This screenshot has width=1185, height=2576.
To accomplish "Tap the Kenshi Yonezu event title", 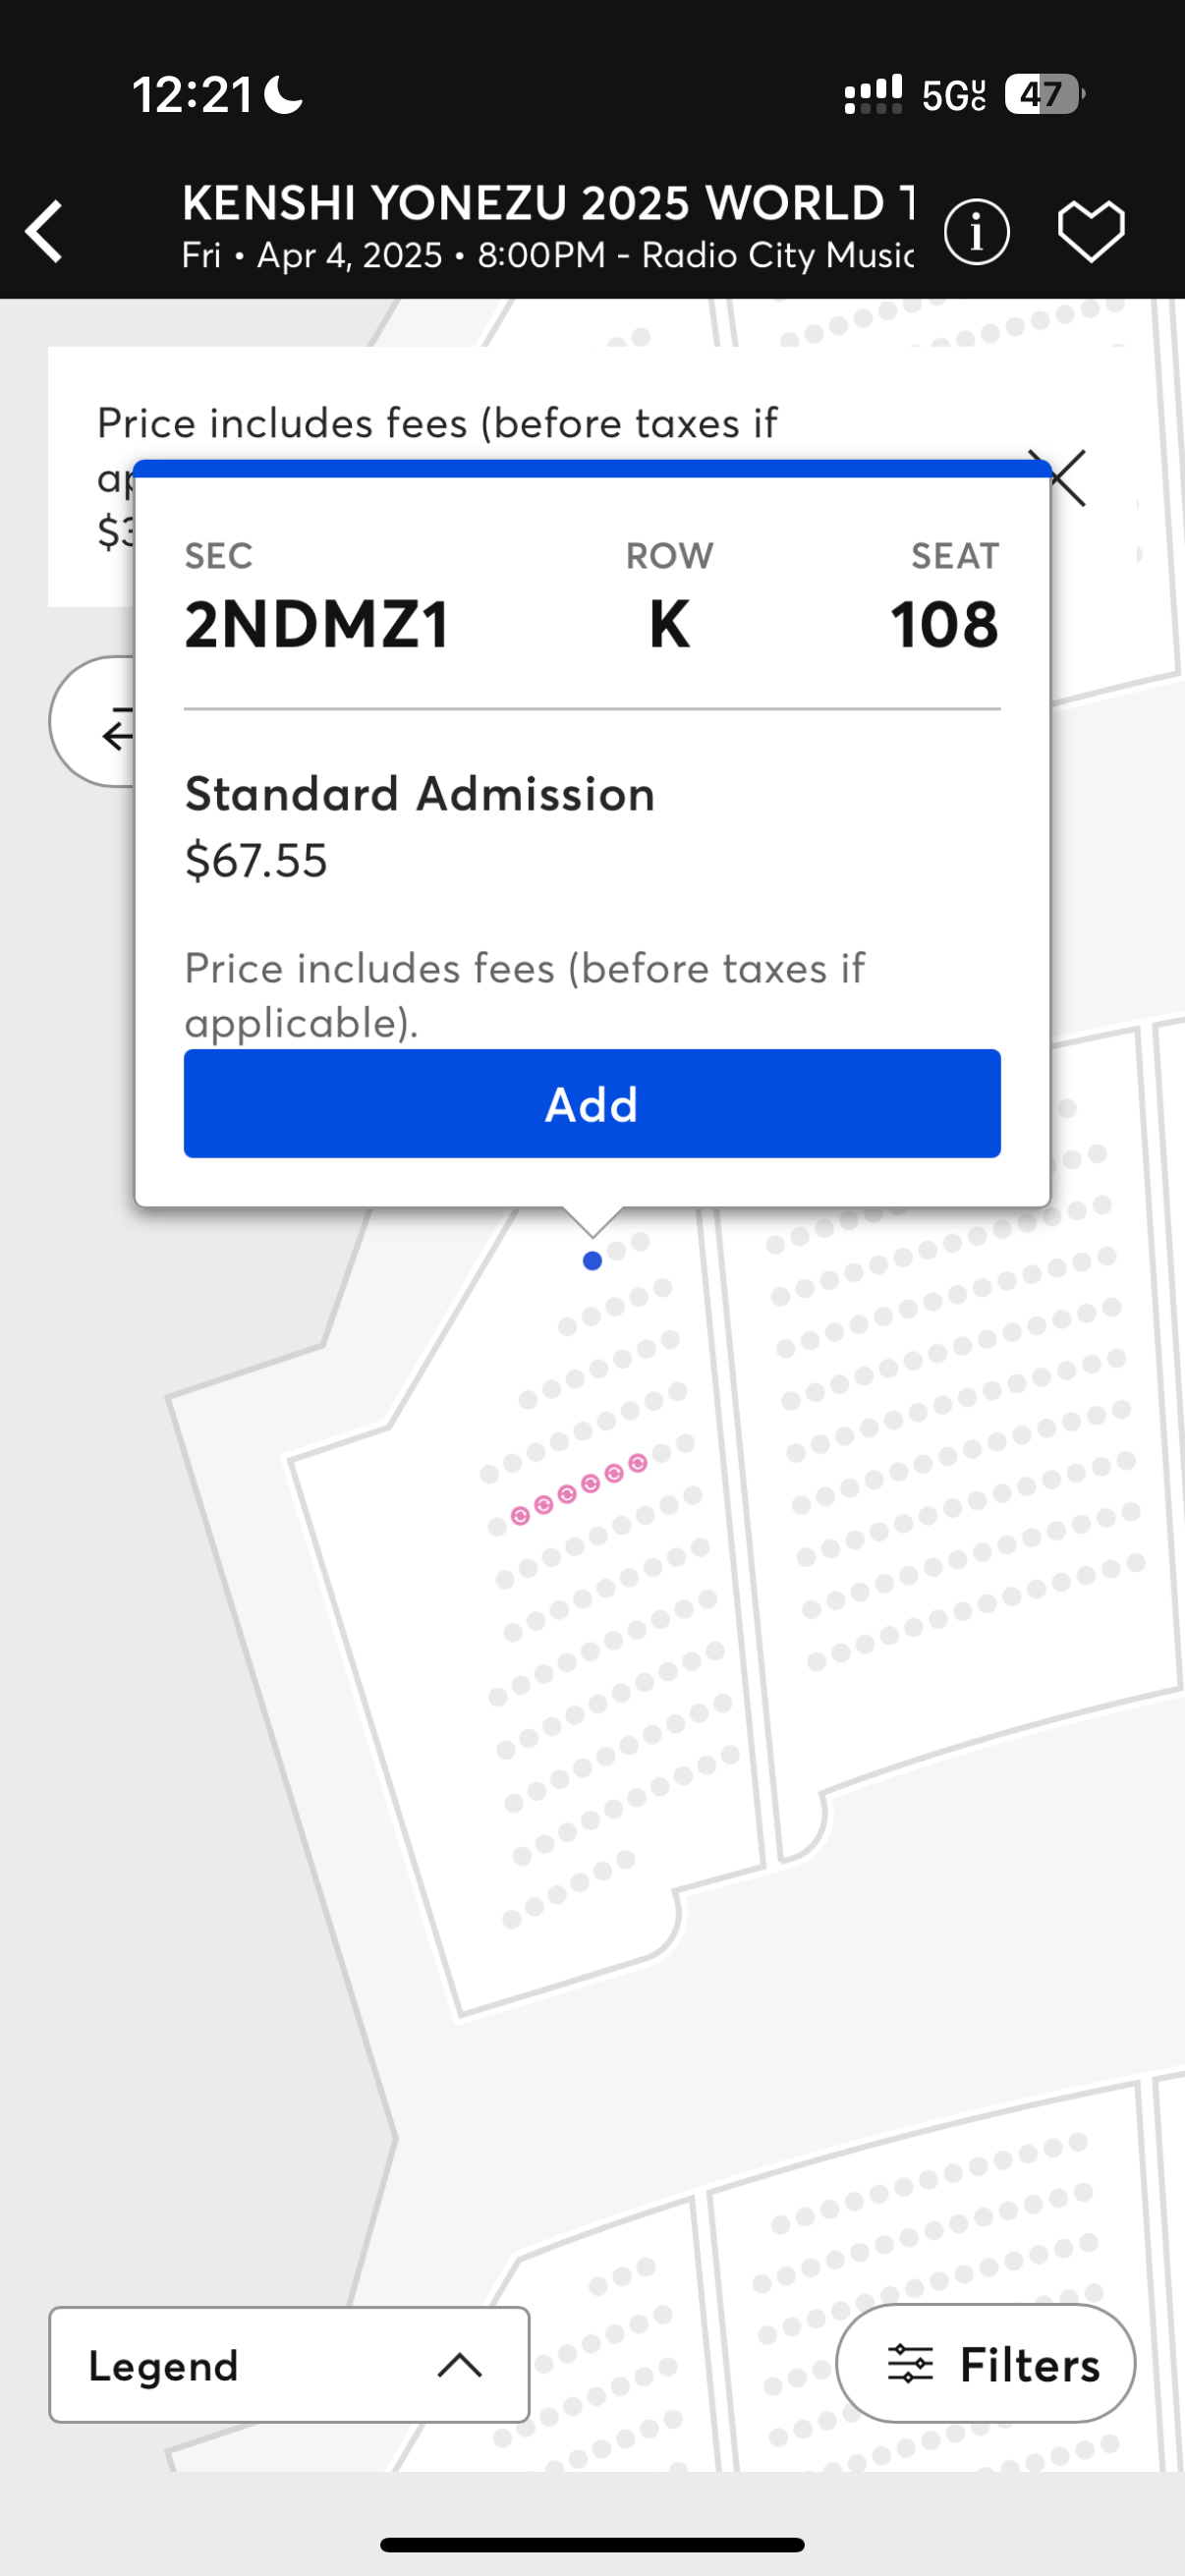I will pos(548,203).
